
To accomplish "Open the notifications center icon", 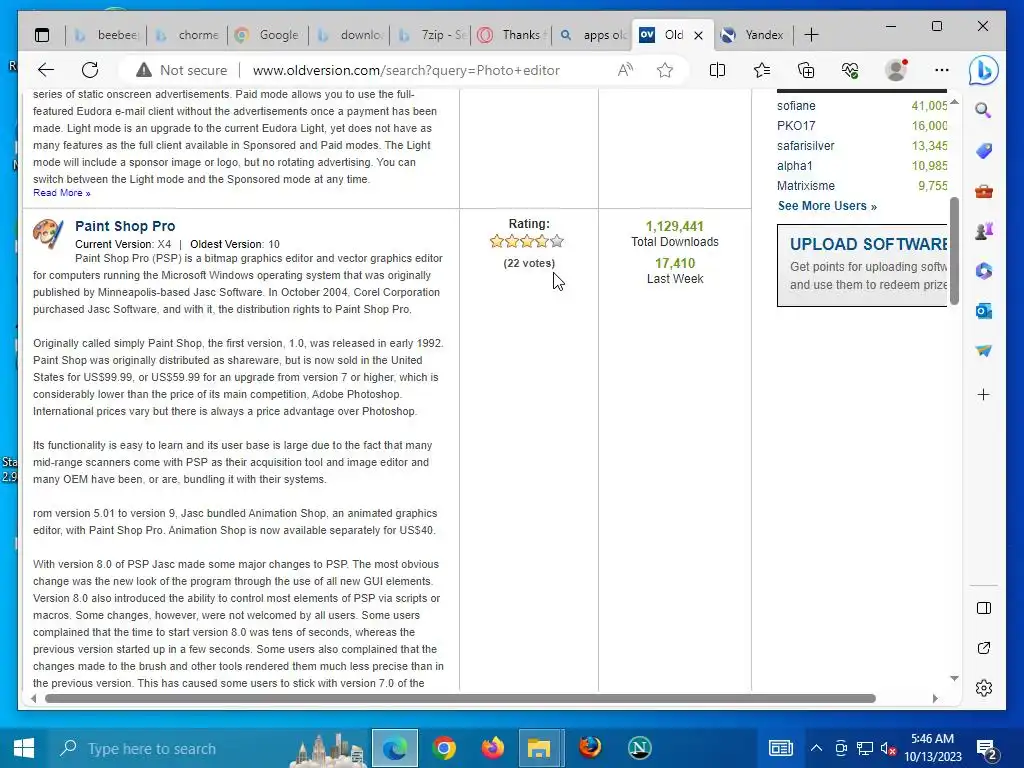I will (986, 750).
